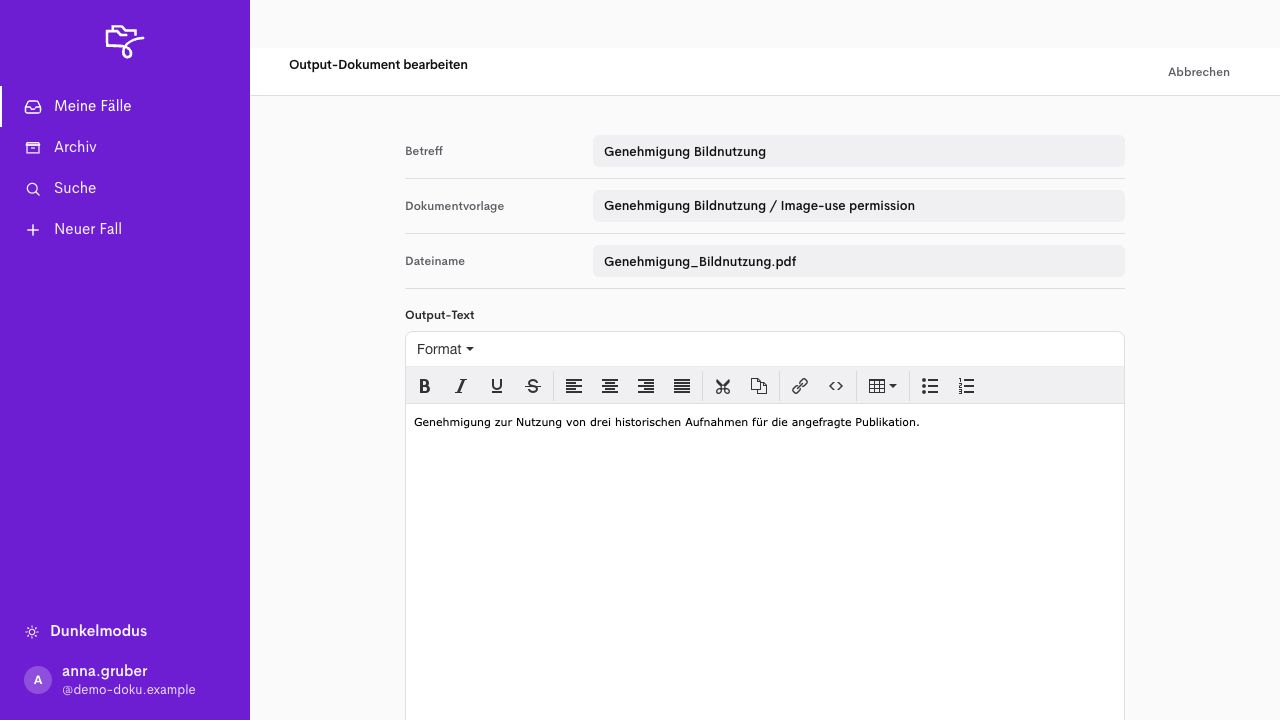Click the Output-Text editor body text

(x=666, y=422)
